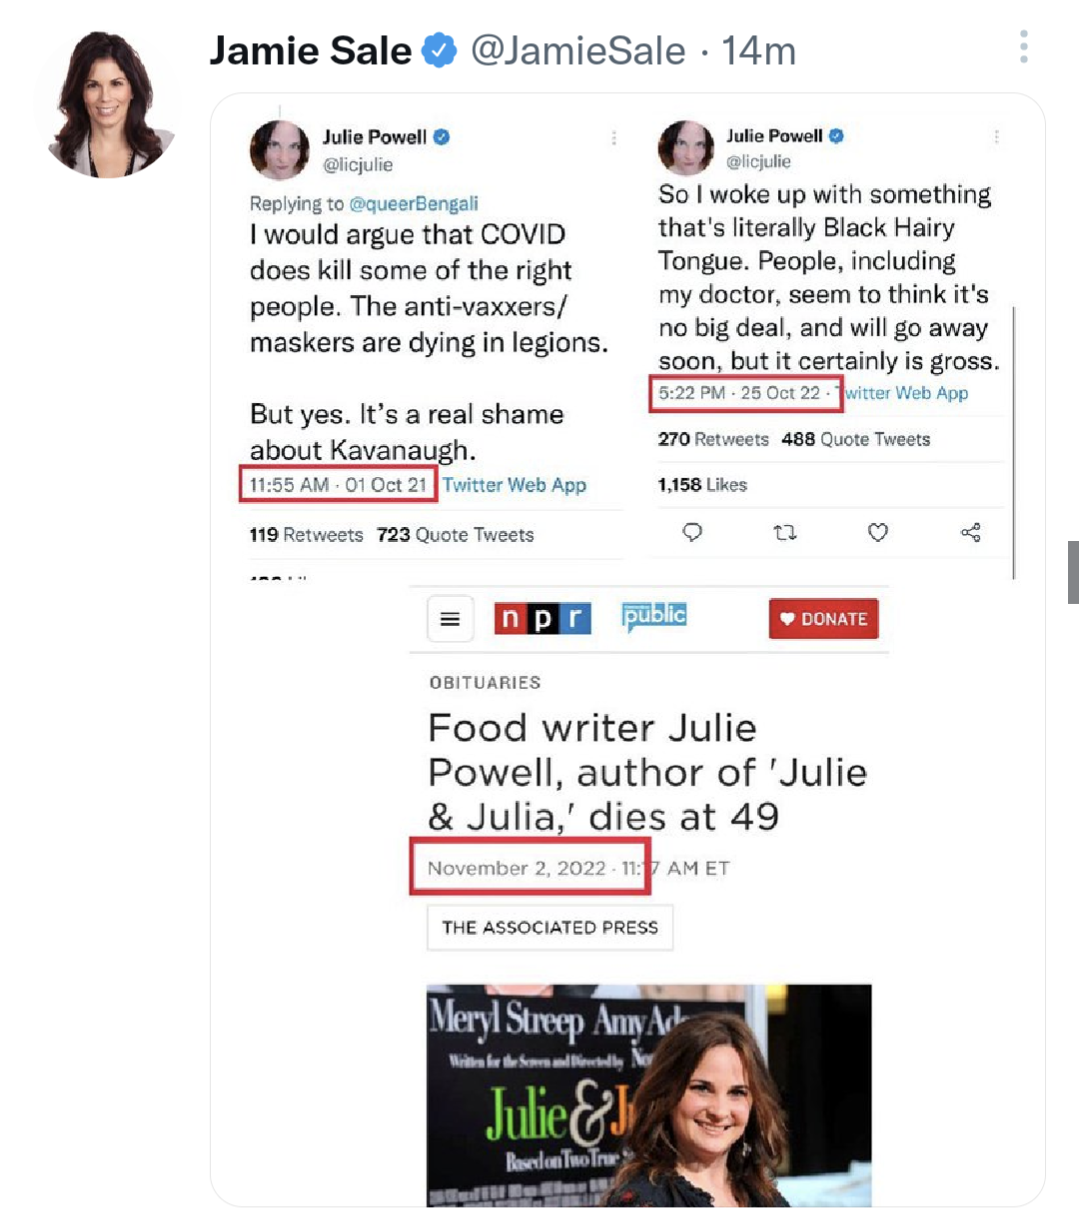This screenshot has width=1079, height=1214.
Task: Click the public media logo beside NPR
Action: (x=654, y=616)
